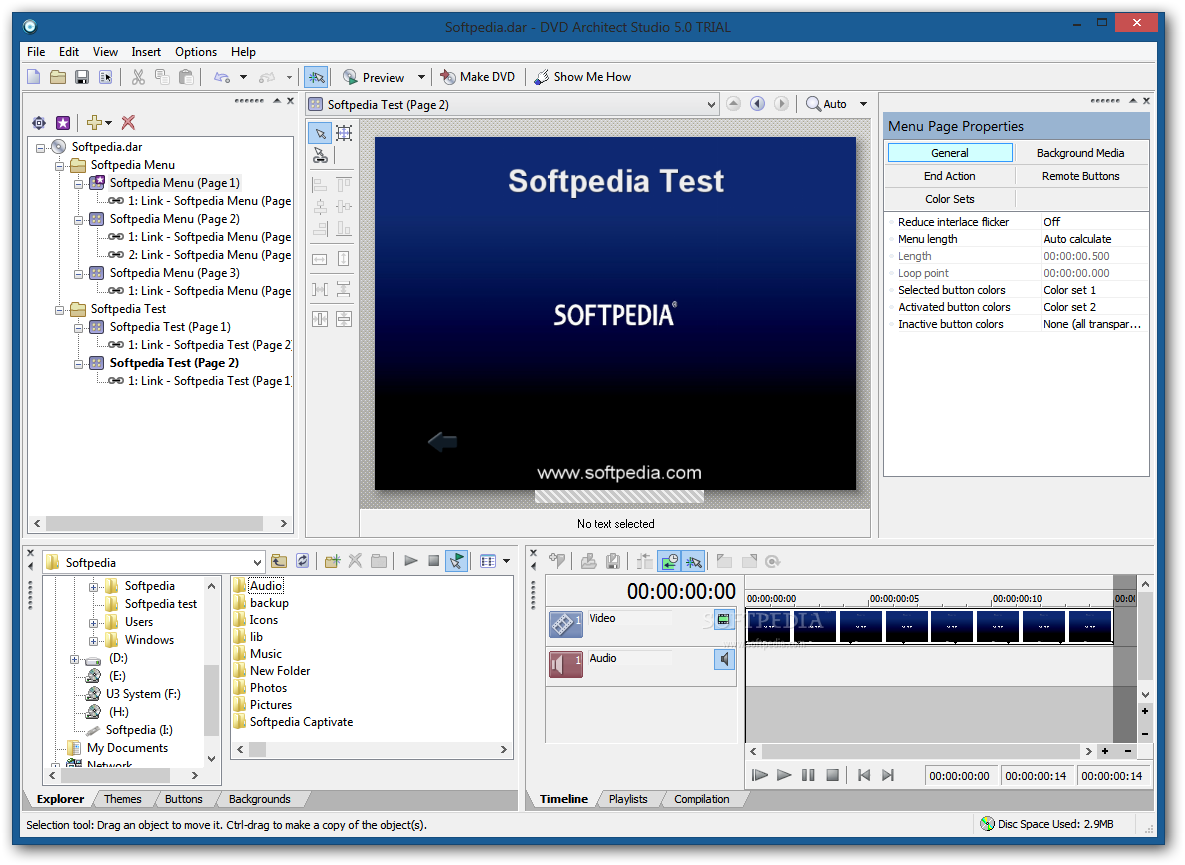Collapse the Softpedia Menu folder

[x=60, y=165]
